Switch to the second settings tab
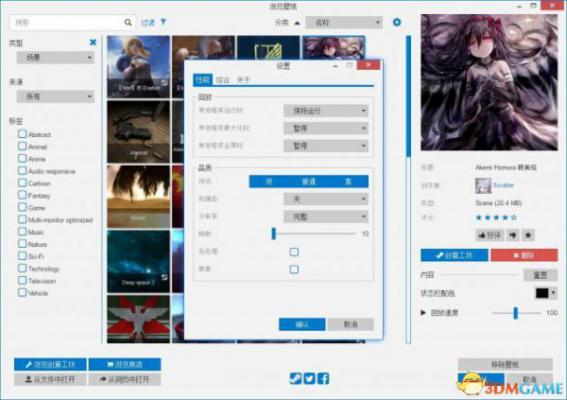Screen dimensions: 567x400 223,80
